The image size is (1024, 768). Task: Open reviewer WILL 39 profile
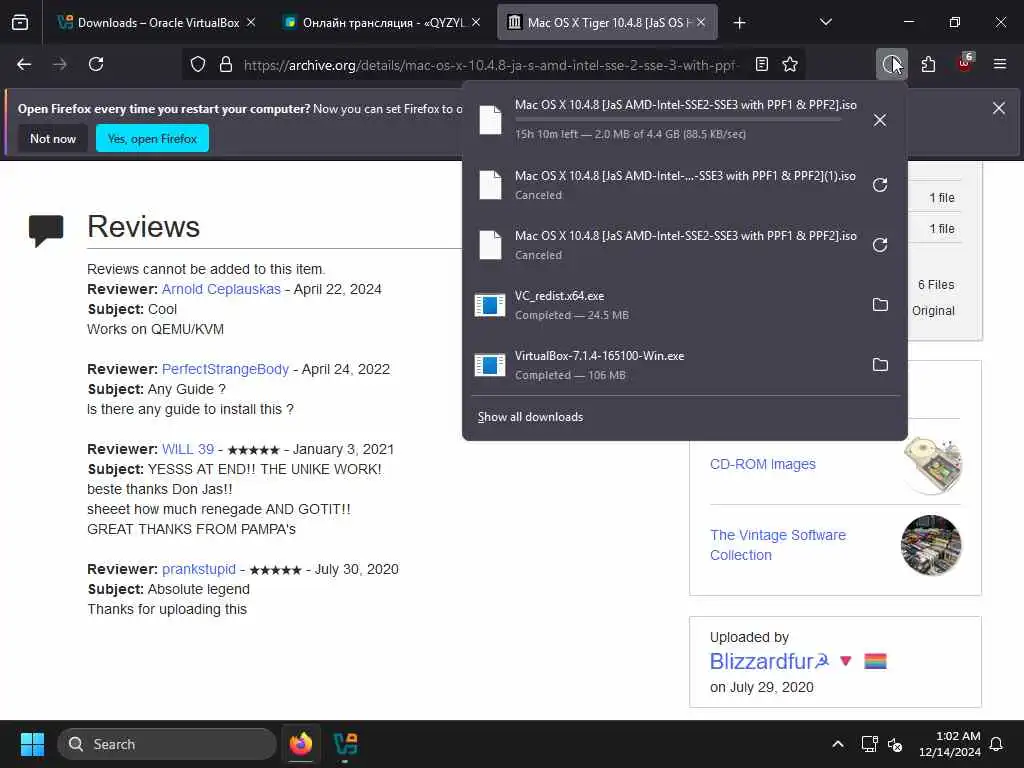(187, 449)
